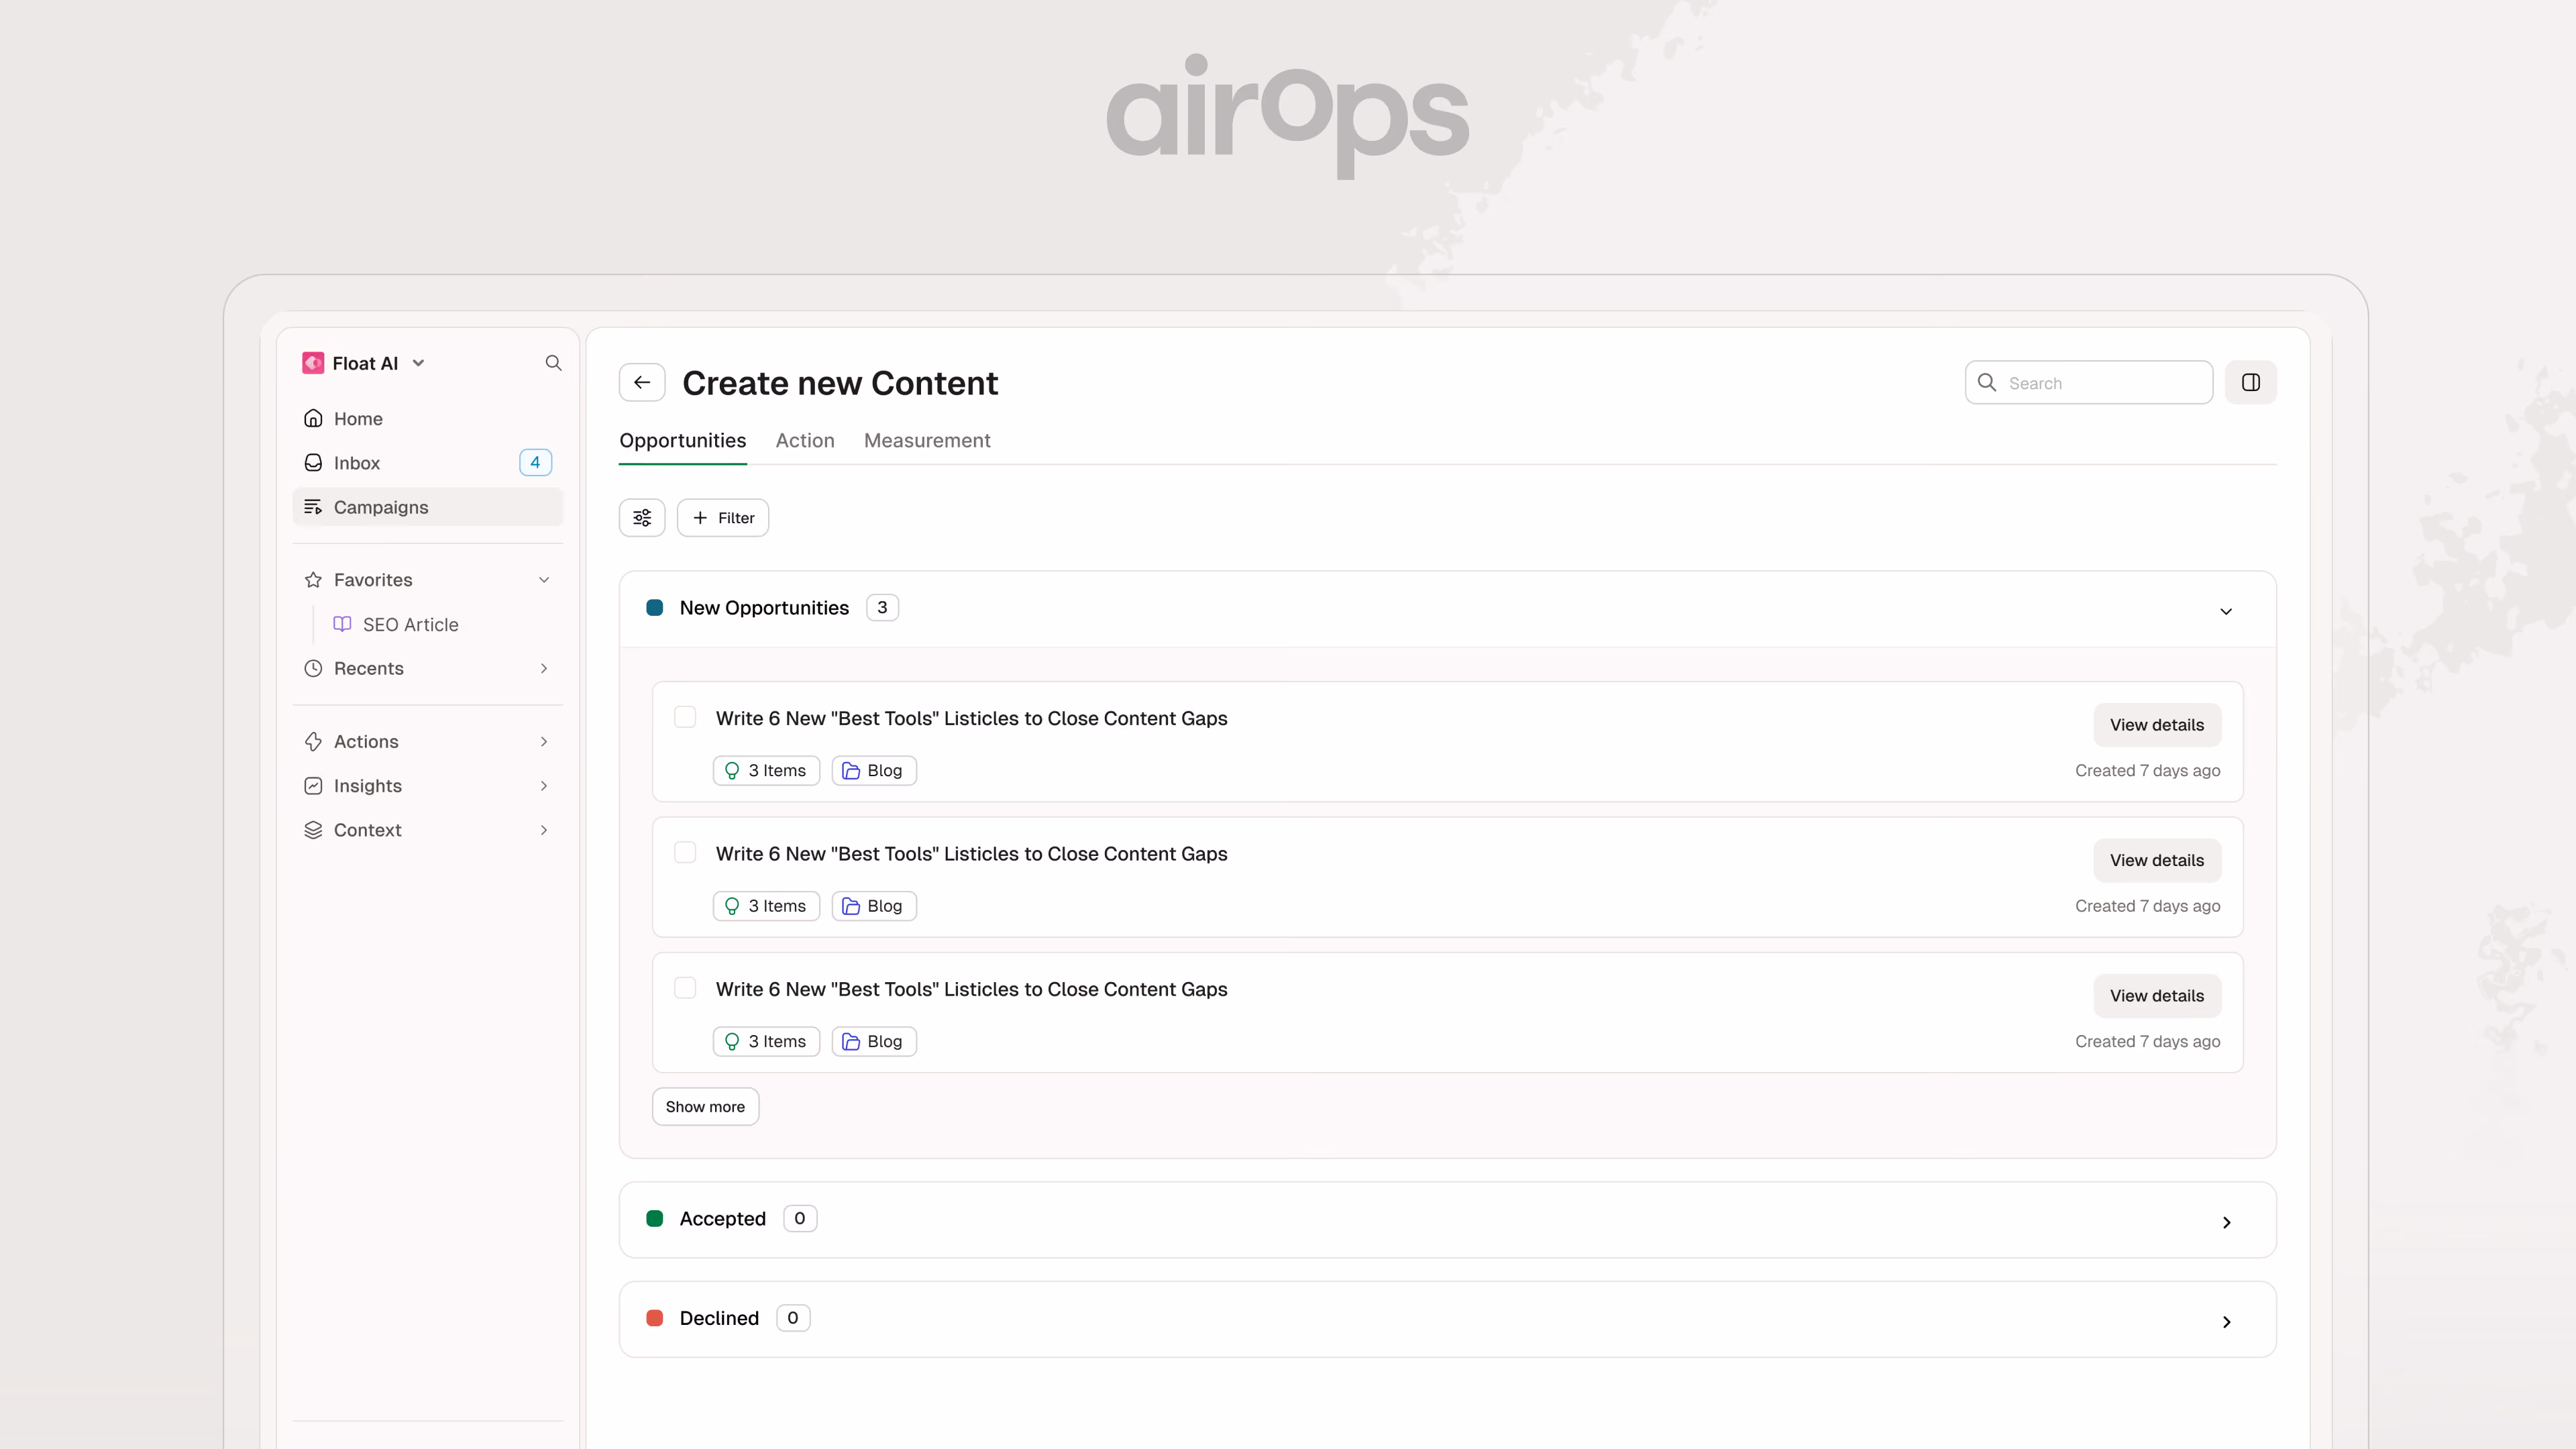Screen dimensions: 2576x1449
Task: Click the Blog tag on second opportunity
Action: (874, 906)
